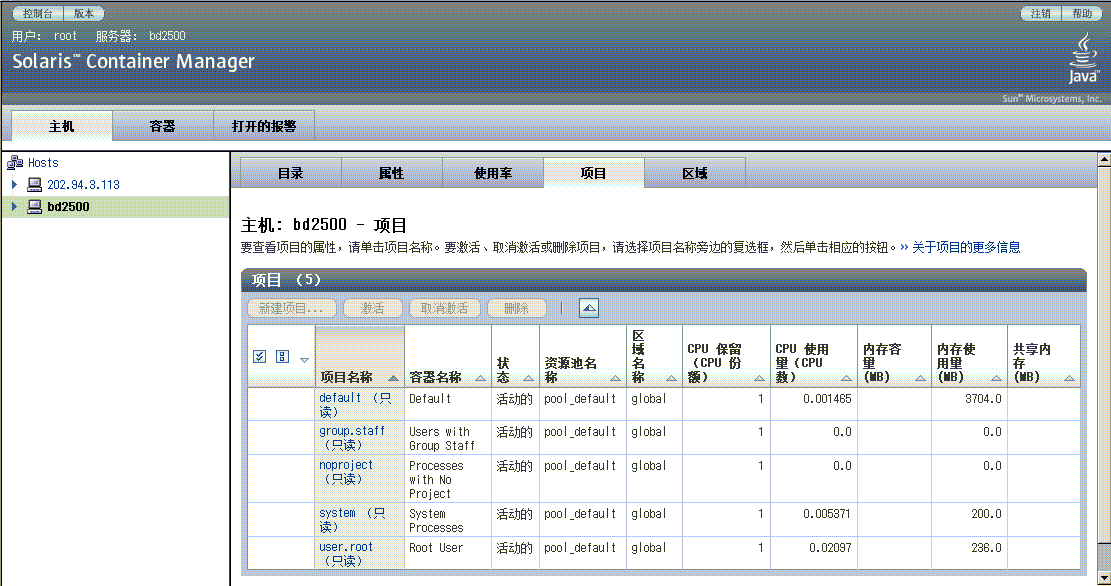1111x586 pixels.
Task: Open the 目录 sub-tab
Action: tap(291, 173)
